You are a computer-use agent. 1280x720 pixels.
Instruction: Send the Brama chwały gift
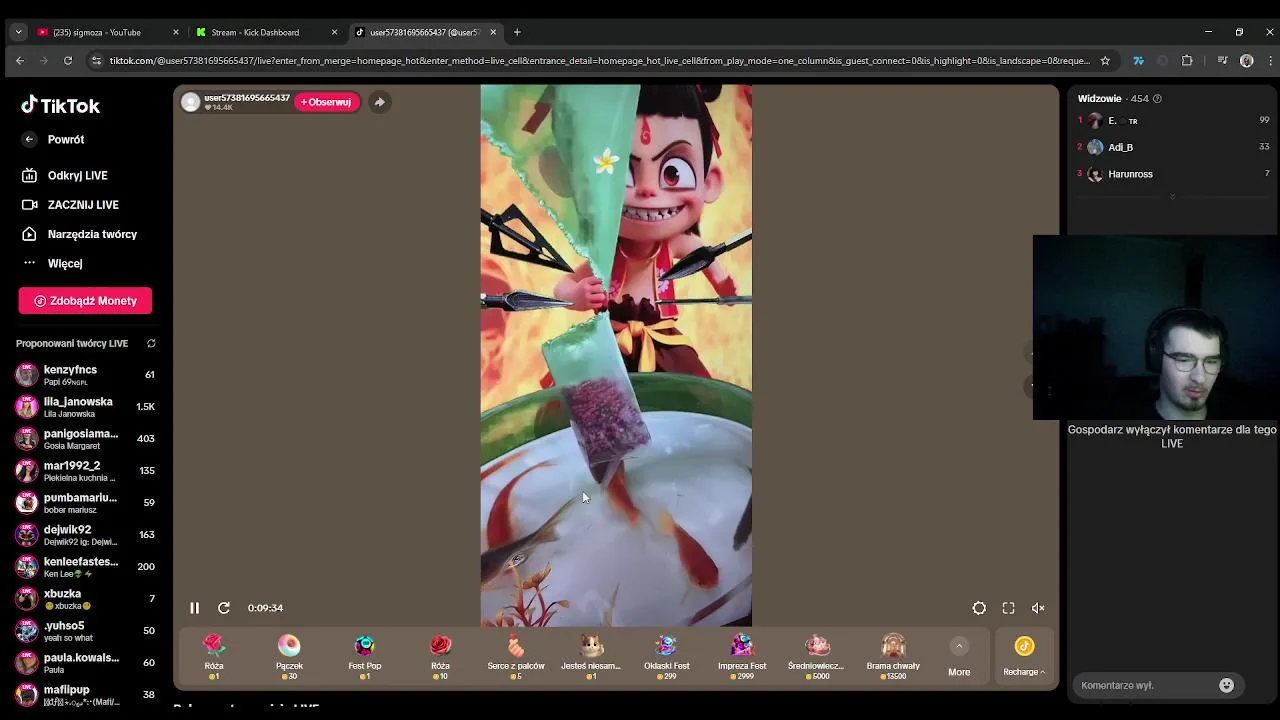coord(893,657)
